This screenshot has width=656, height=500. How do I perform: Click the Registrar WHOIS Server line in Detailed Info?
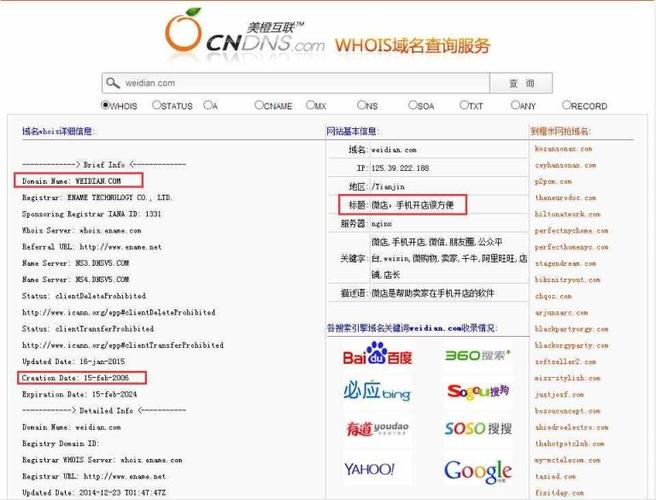tap(102, 460)
